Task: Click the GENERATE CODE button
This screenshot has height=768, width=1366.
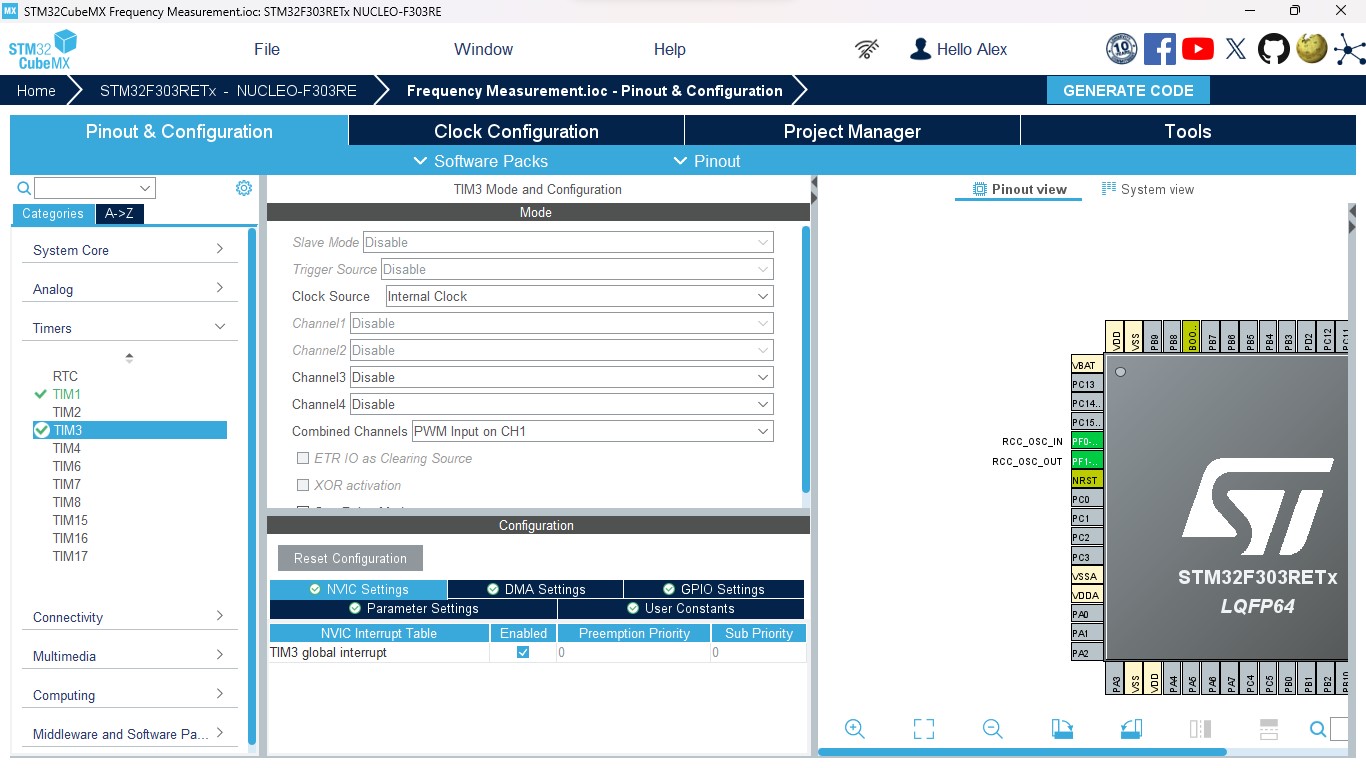Action: pos(1128,90)
